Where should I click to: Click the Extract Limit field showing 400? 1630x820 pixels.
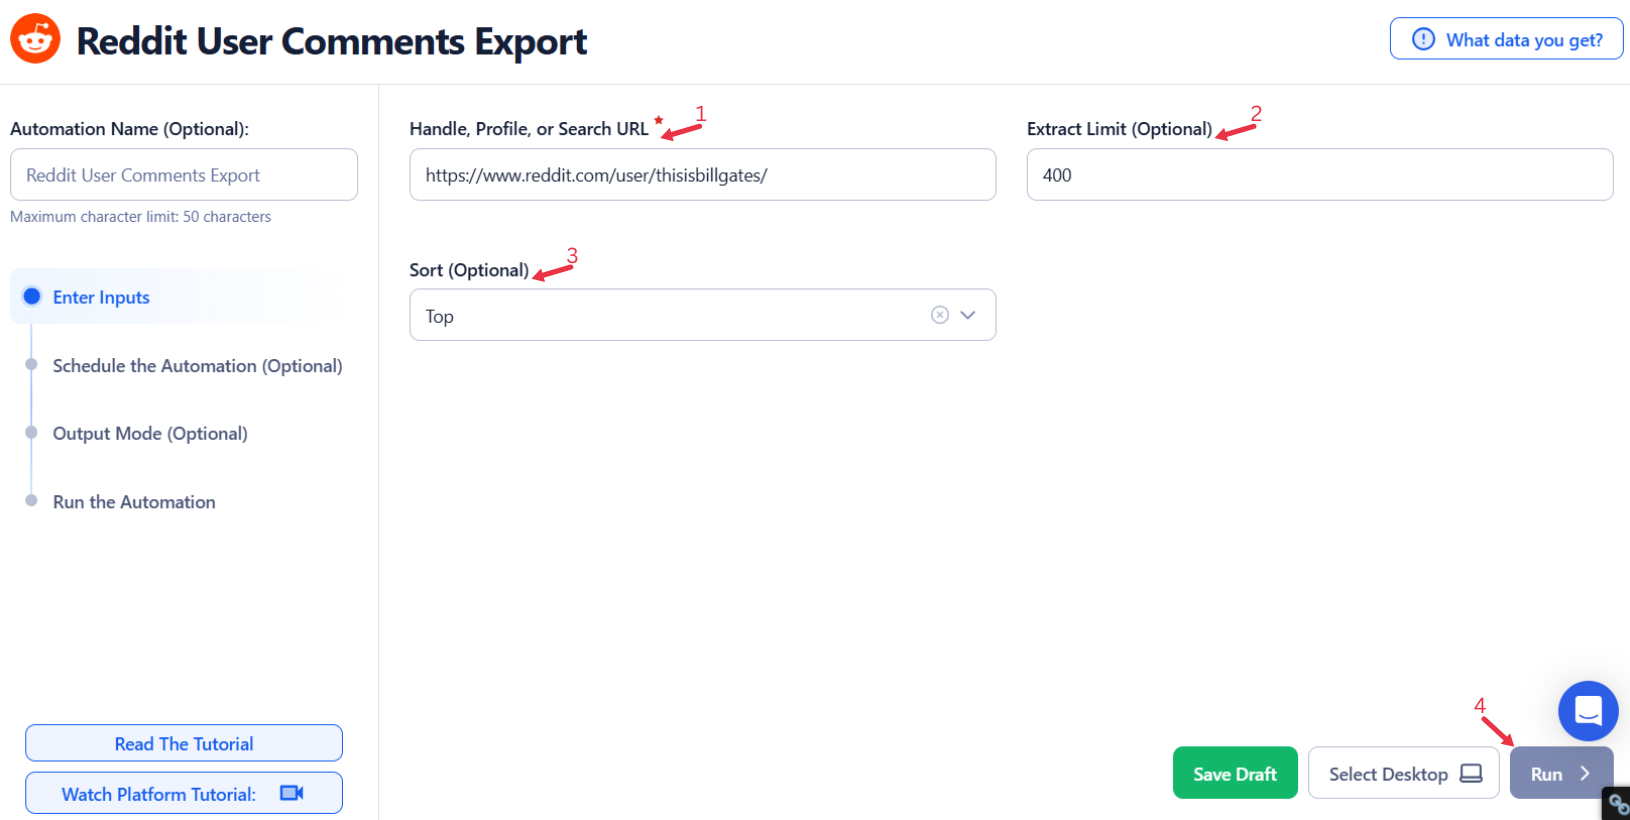point(1319,175)
